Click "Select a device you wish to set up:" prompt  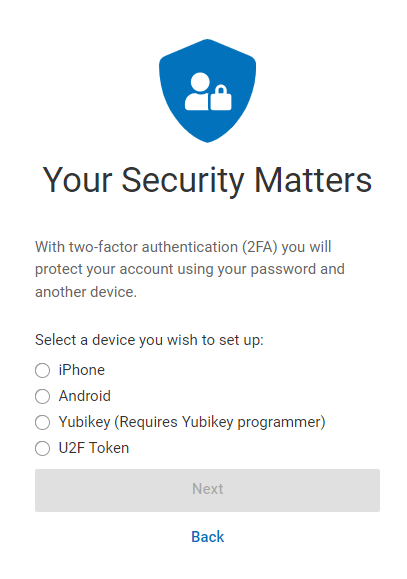coord(149,340)
